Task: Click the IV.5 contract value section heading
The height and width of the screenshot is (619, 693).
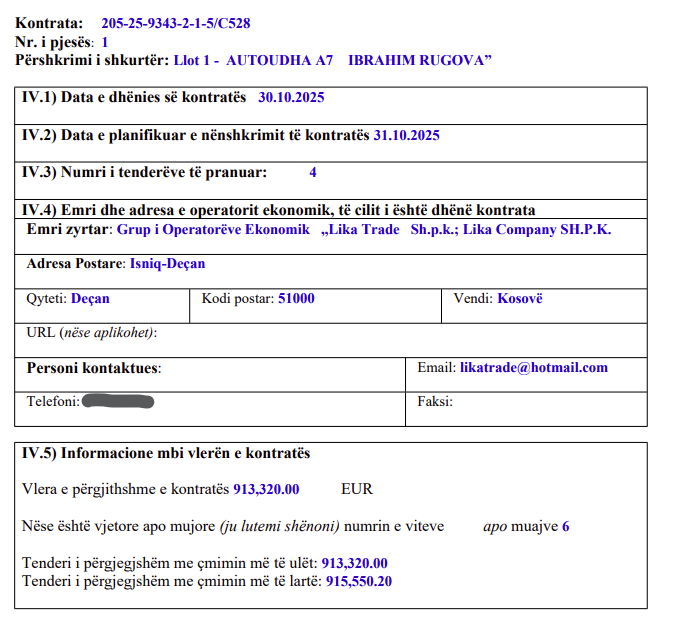Action: [x=166, y=453]
